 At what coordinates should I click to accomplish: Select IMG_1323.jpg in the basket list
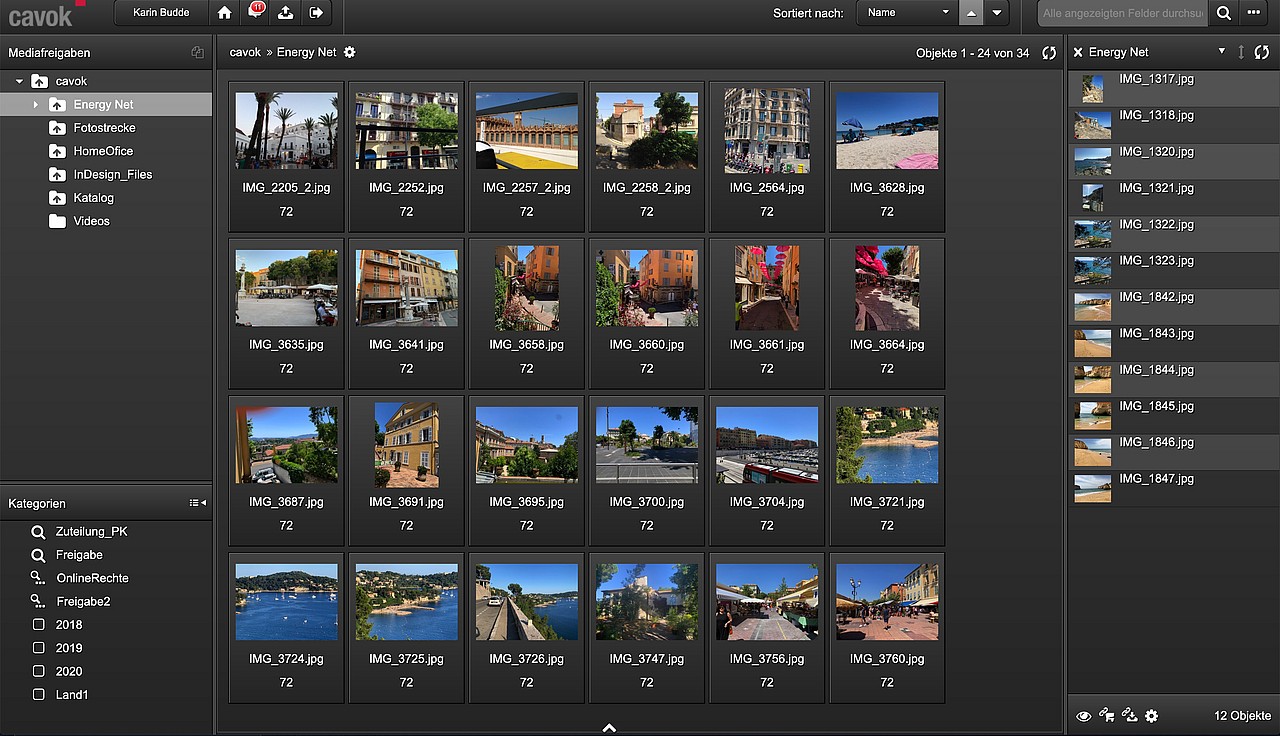1174,270
